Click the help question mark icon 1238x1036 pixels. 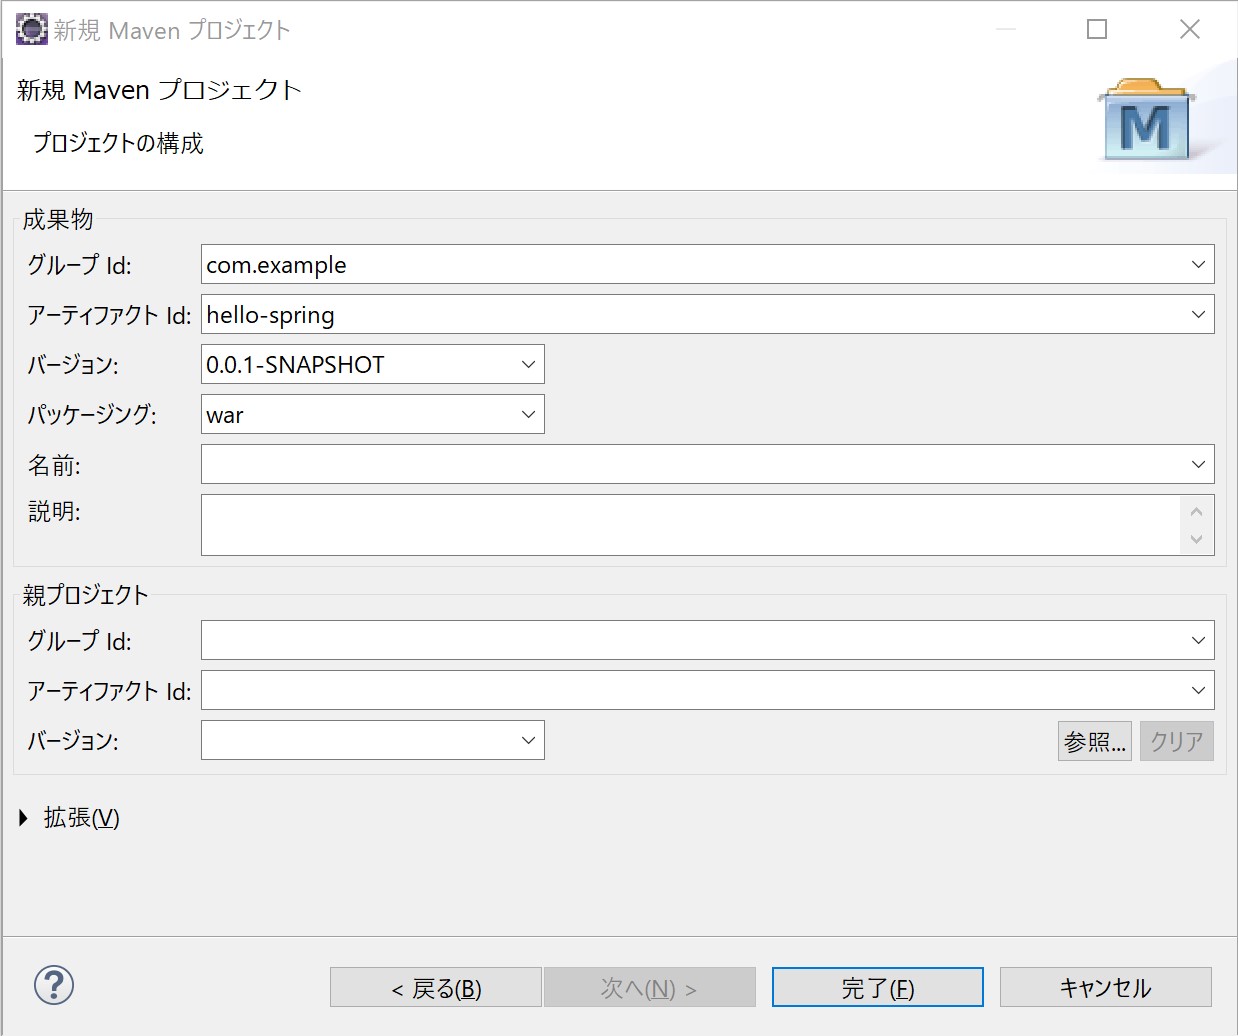coord(54,985)
